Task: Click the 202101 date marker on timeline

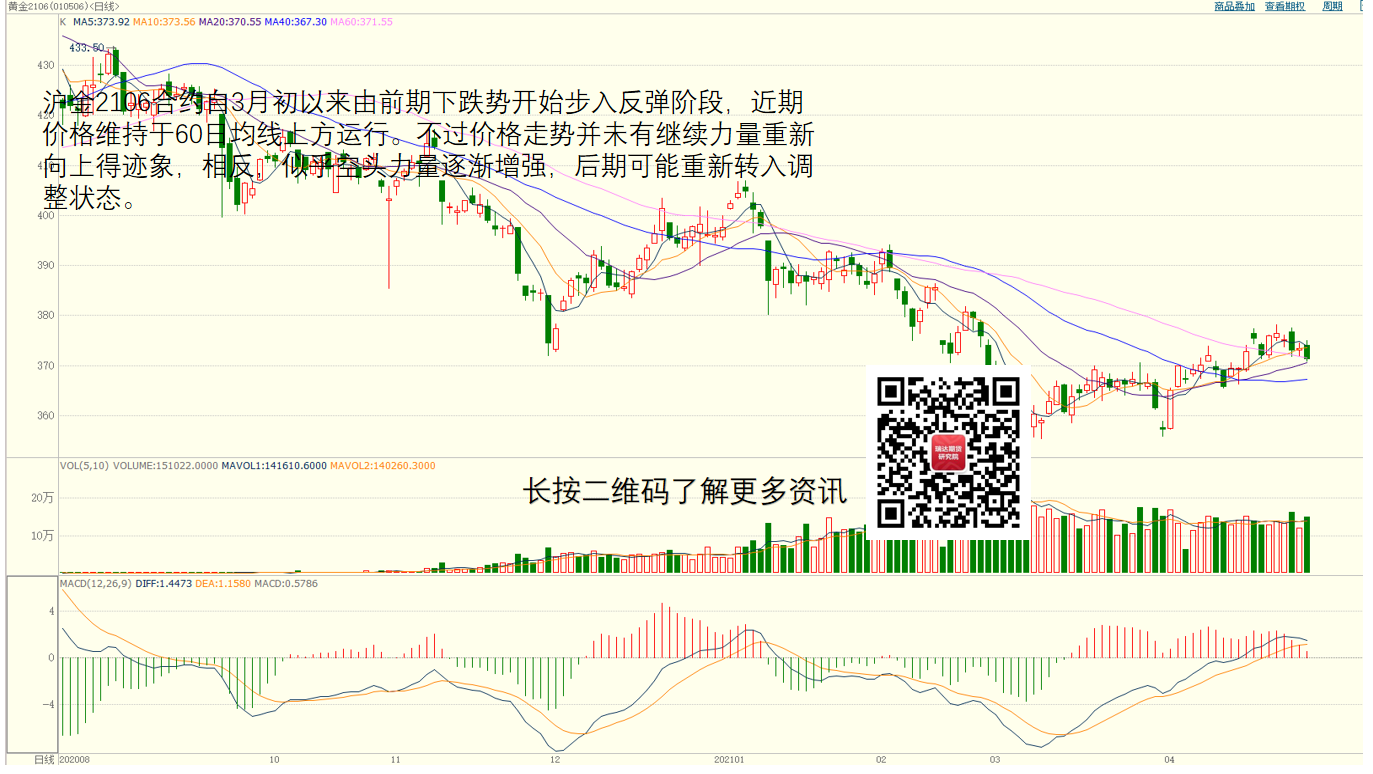Action: coord(730,760)
